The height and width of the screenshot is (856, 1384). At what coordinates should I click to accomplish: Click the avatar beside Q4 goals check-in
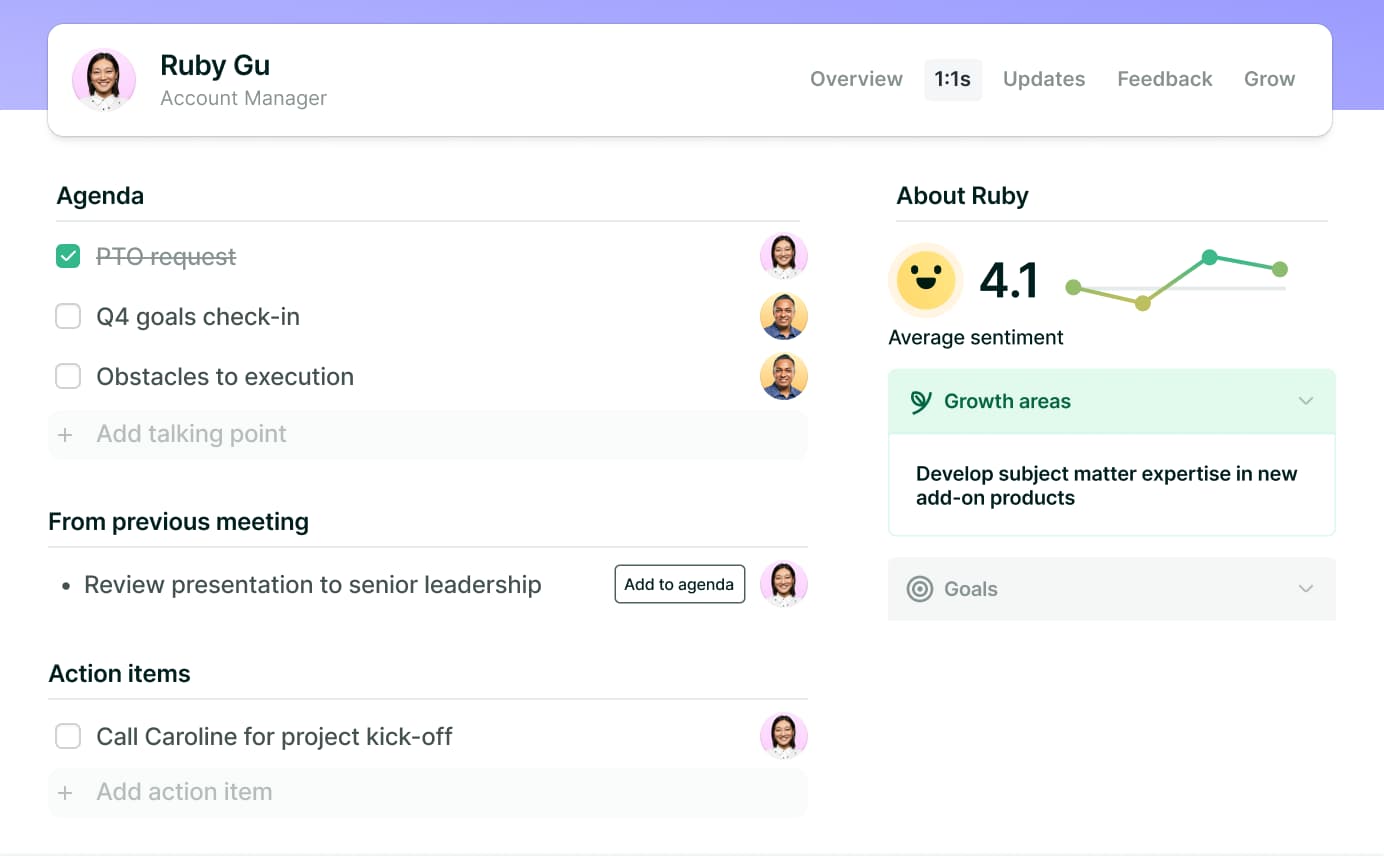tap(783, 317)
